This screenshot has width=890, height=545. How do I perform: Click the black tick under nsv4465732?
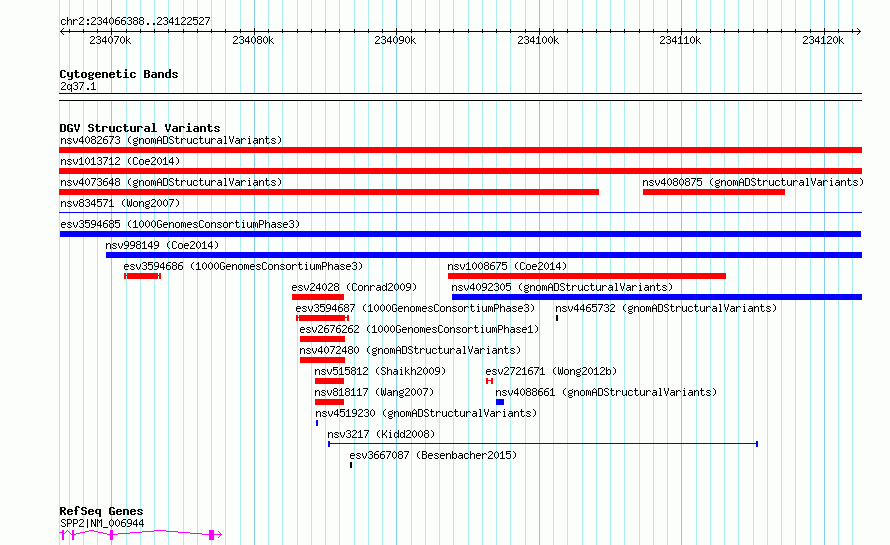coord(557,318)
